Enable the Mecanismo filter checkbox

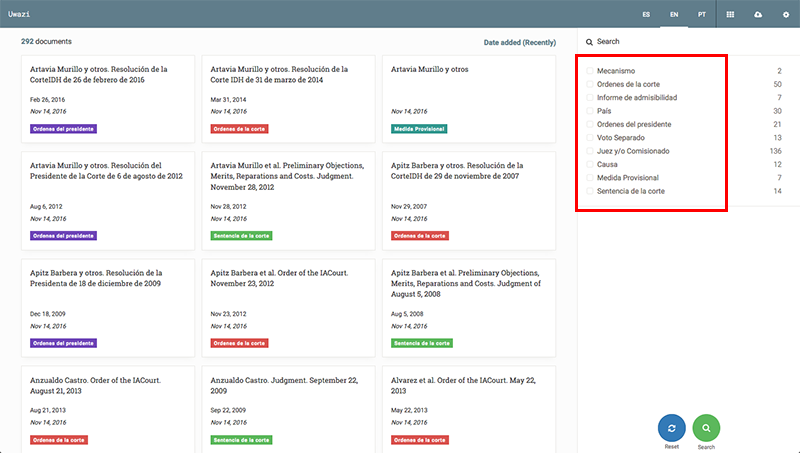coord(590,72)
